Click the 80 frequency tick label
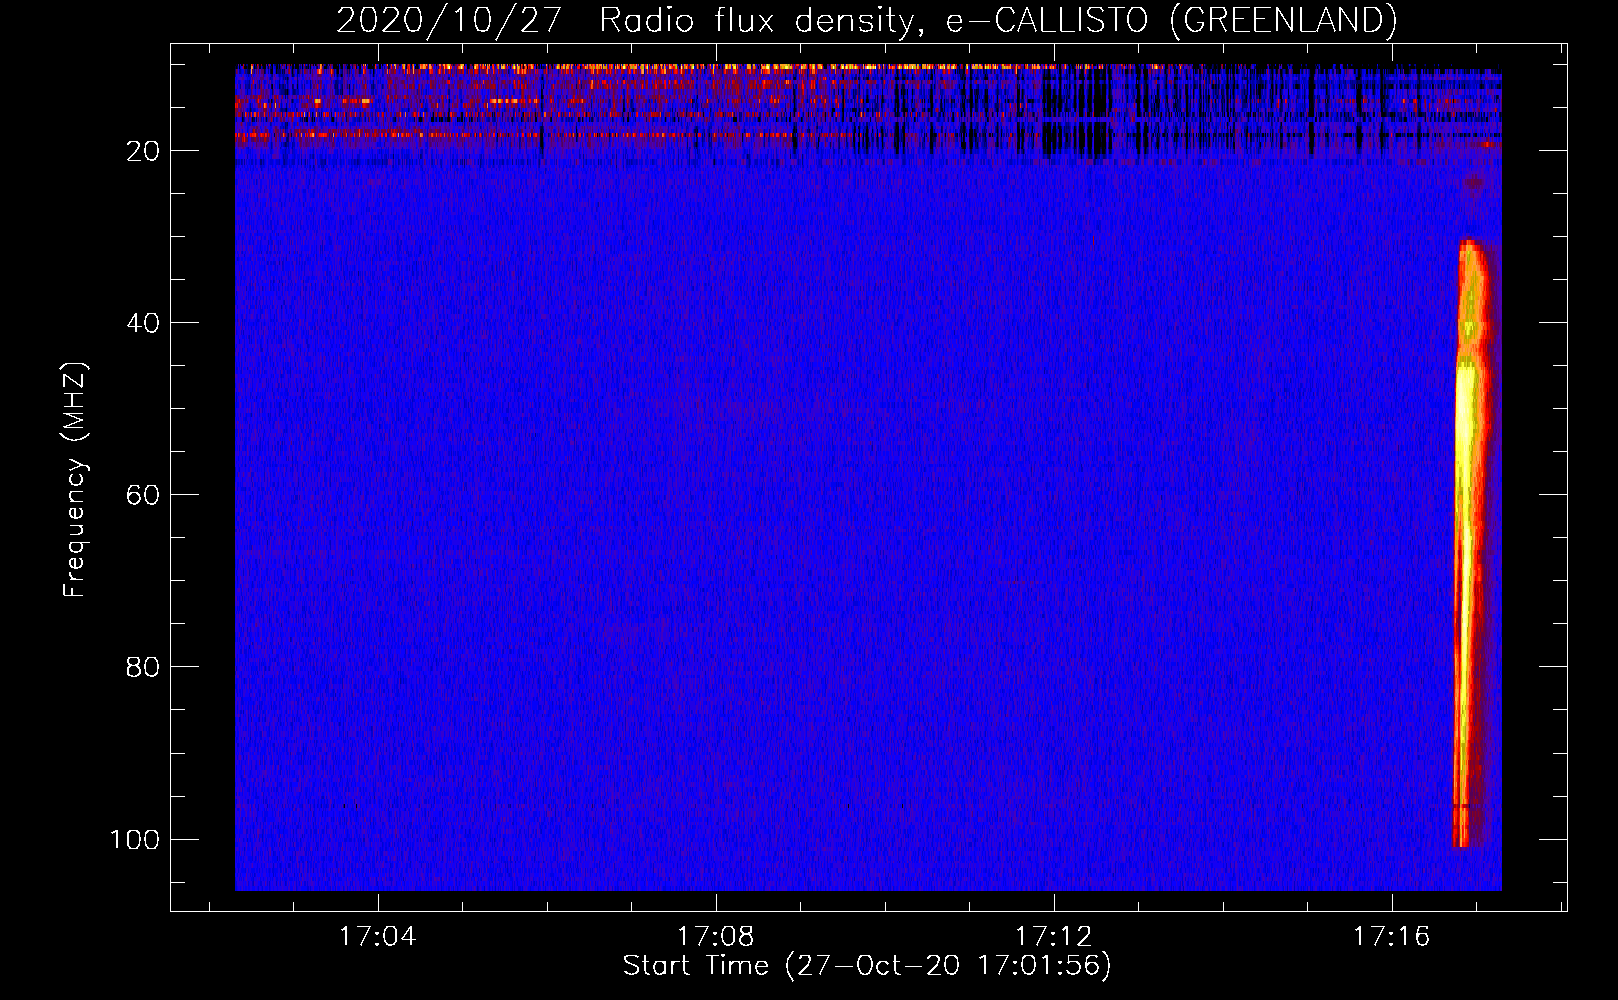This screenshot has height=1000, width=1618. point(143,667)
